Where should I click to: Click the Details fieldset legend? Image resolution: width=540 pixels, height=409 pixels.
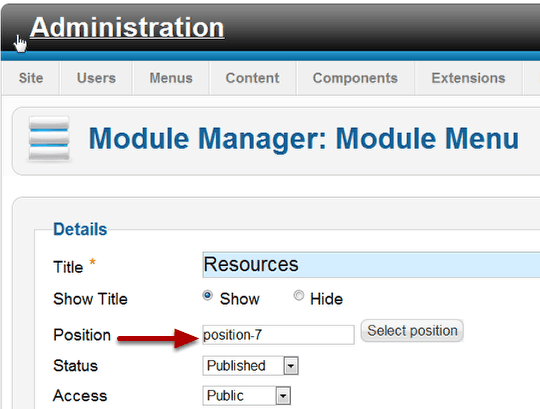80,229
